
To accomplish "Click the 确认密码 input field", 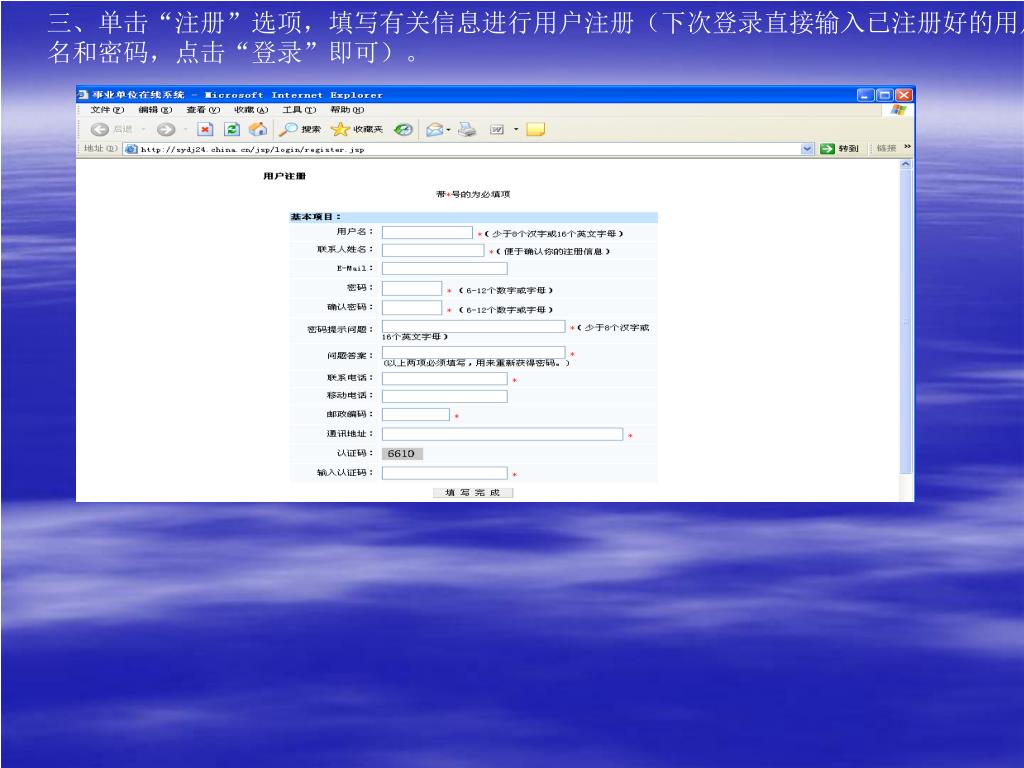I will coord(412,308).
